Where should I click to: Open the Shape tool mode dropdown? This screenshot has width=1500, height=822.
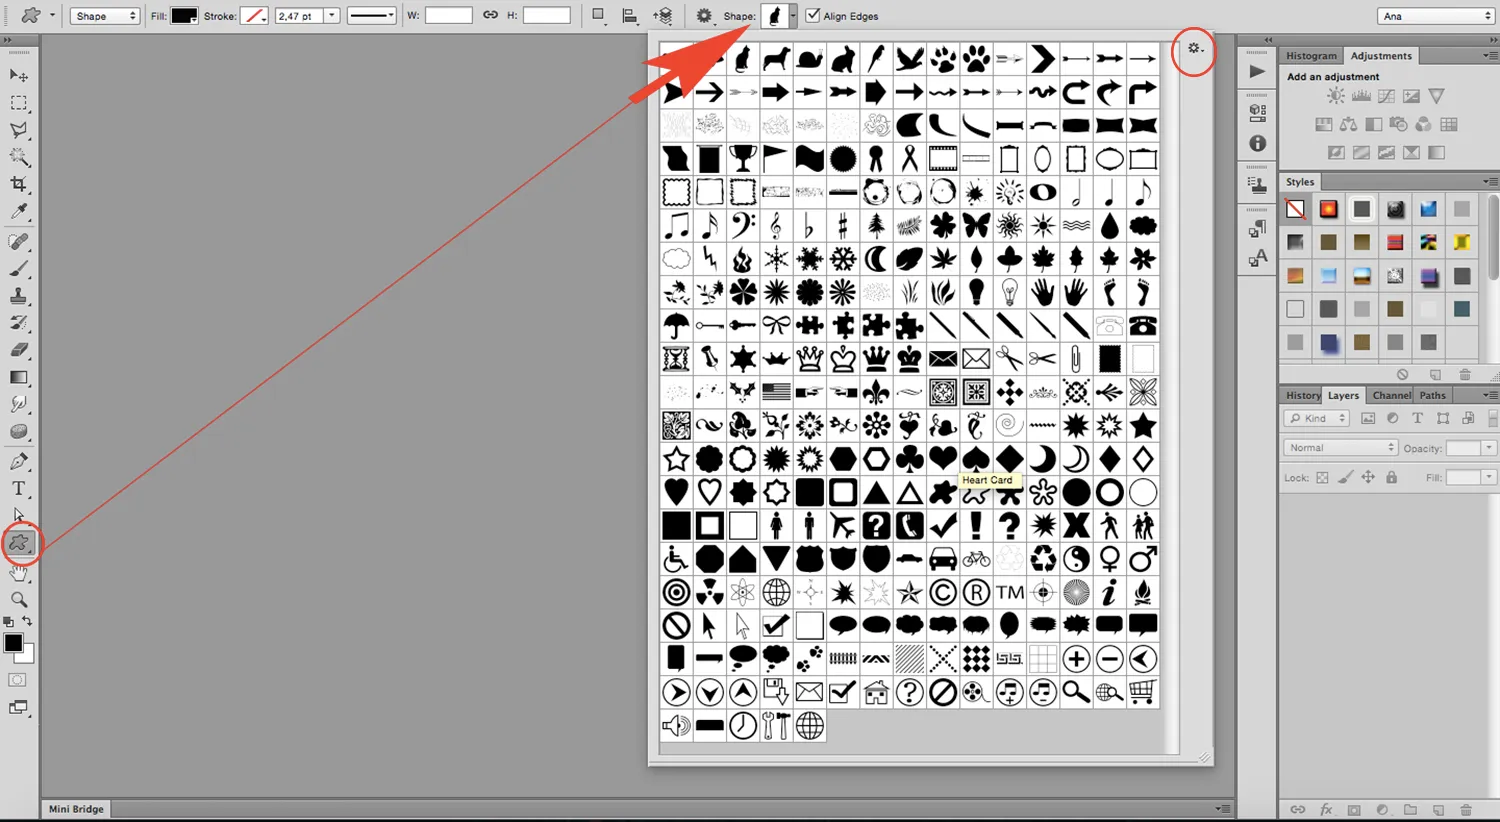[x=104, y=15]
